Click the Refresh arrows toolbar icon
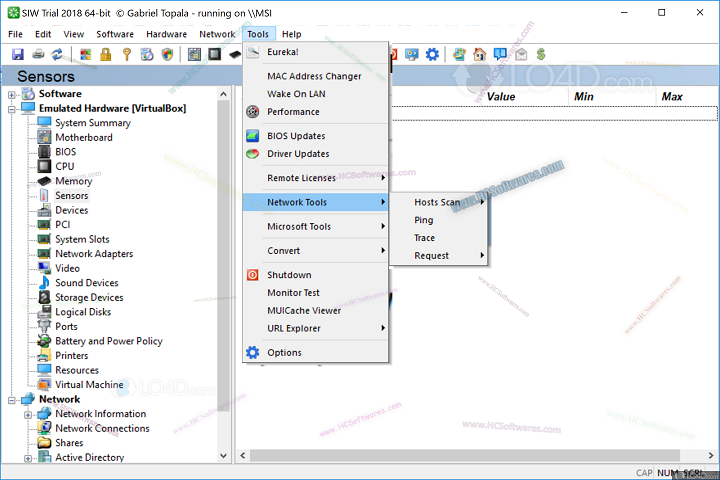Screen dimensions: 720x480 click(57, 54)
